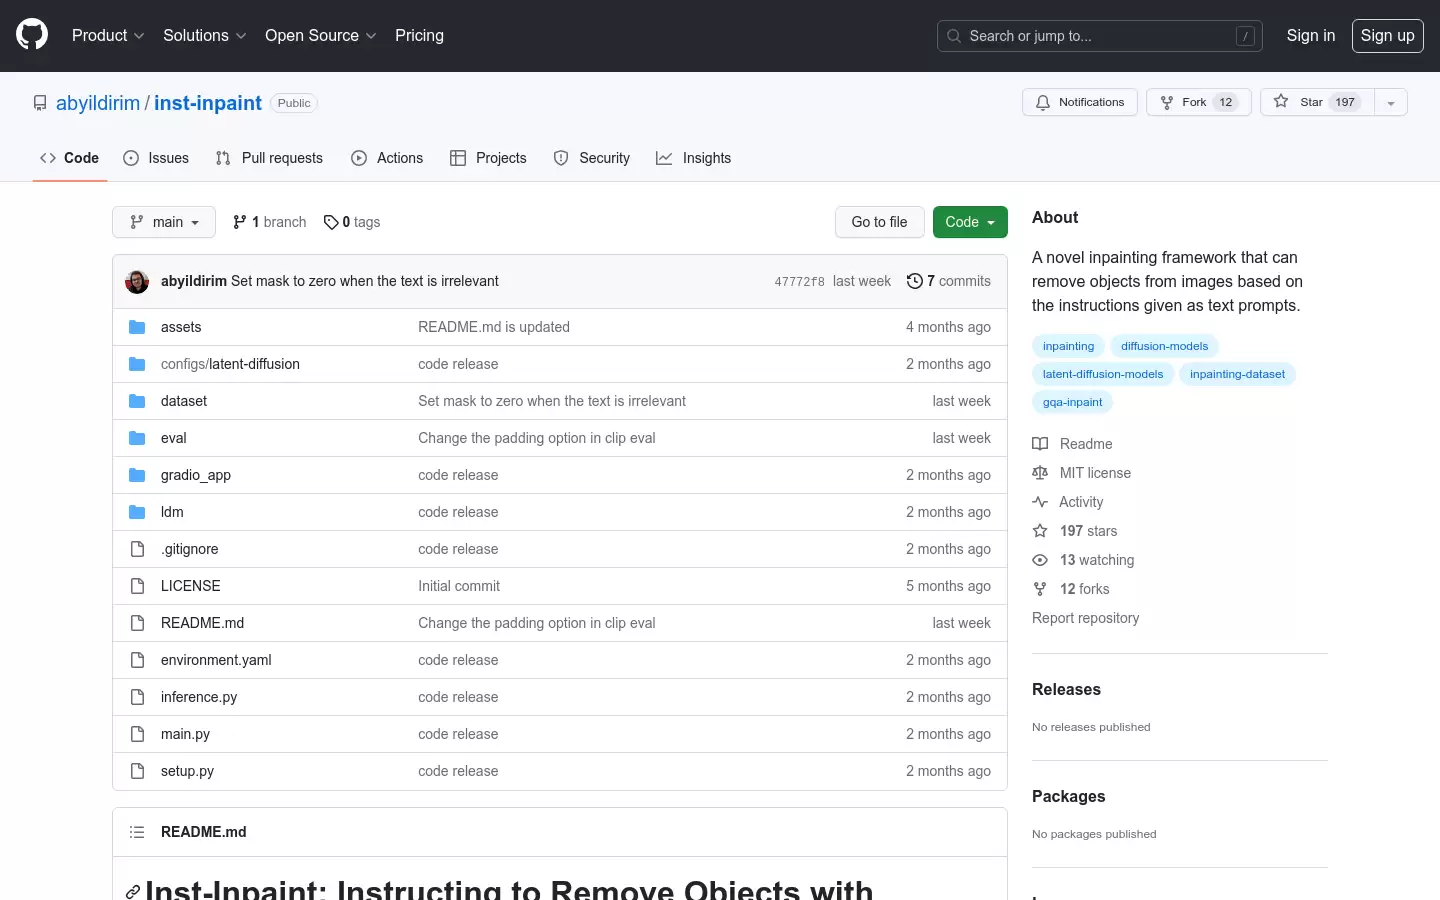This screenshot has height=900, width=1440.
Task: Focus the Search or jump to field
Action: (1100, 36)
